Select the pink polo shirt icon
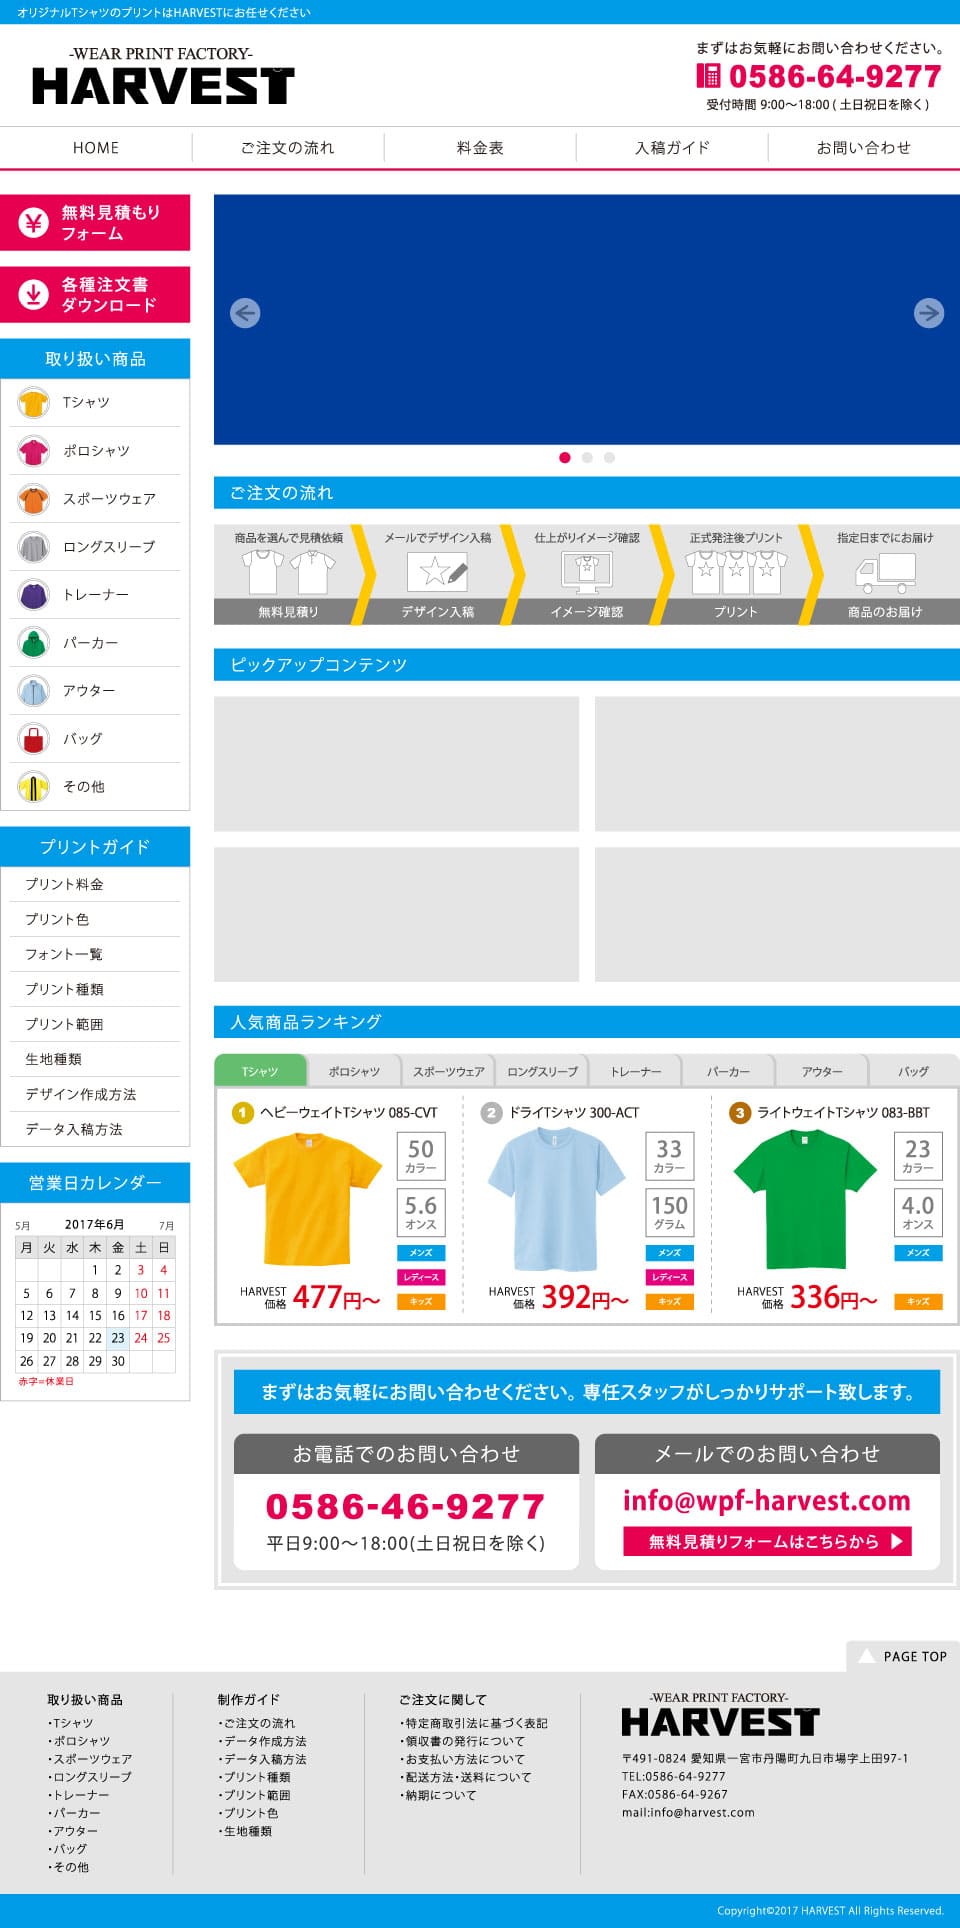The height and width of the screenshot is (1928, 960). point(33,451)
